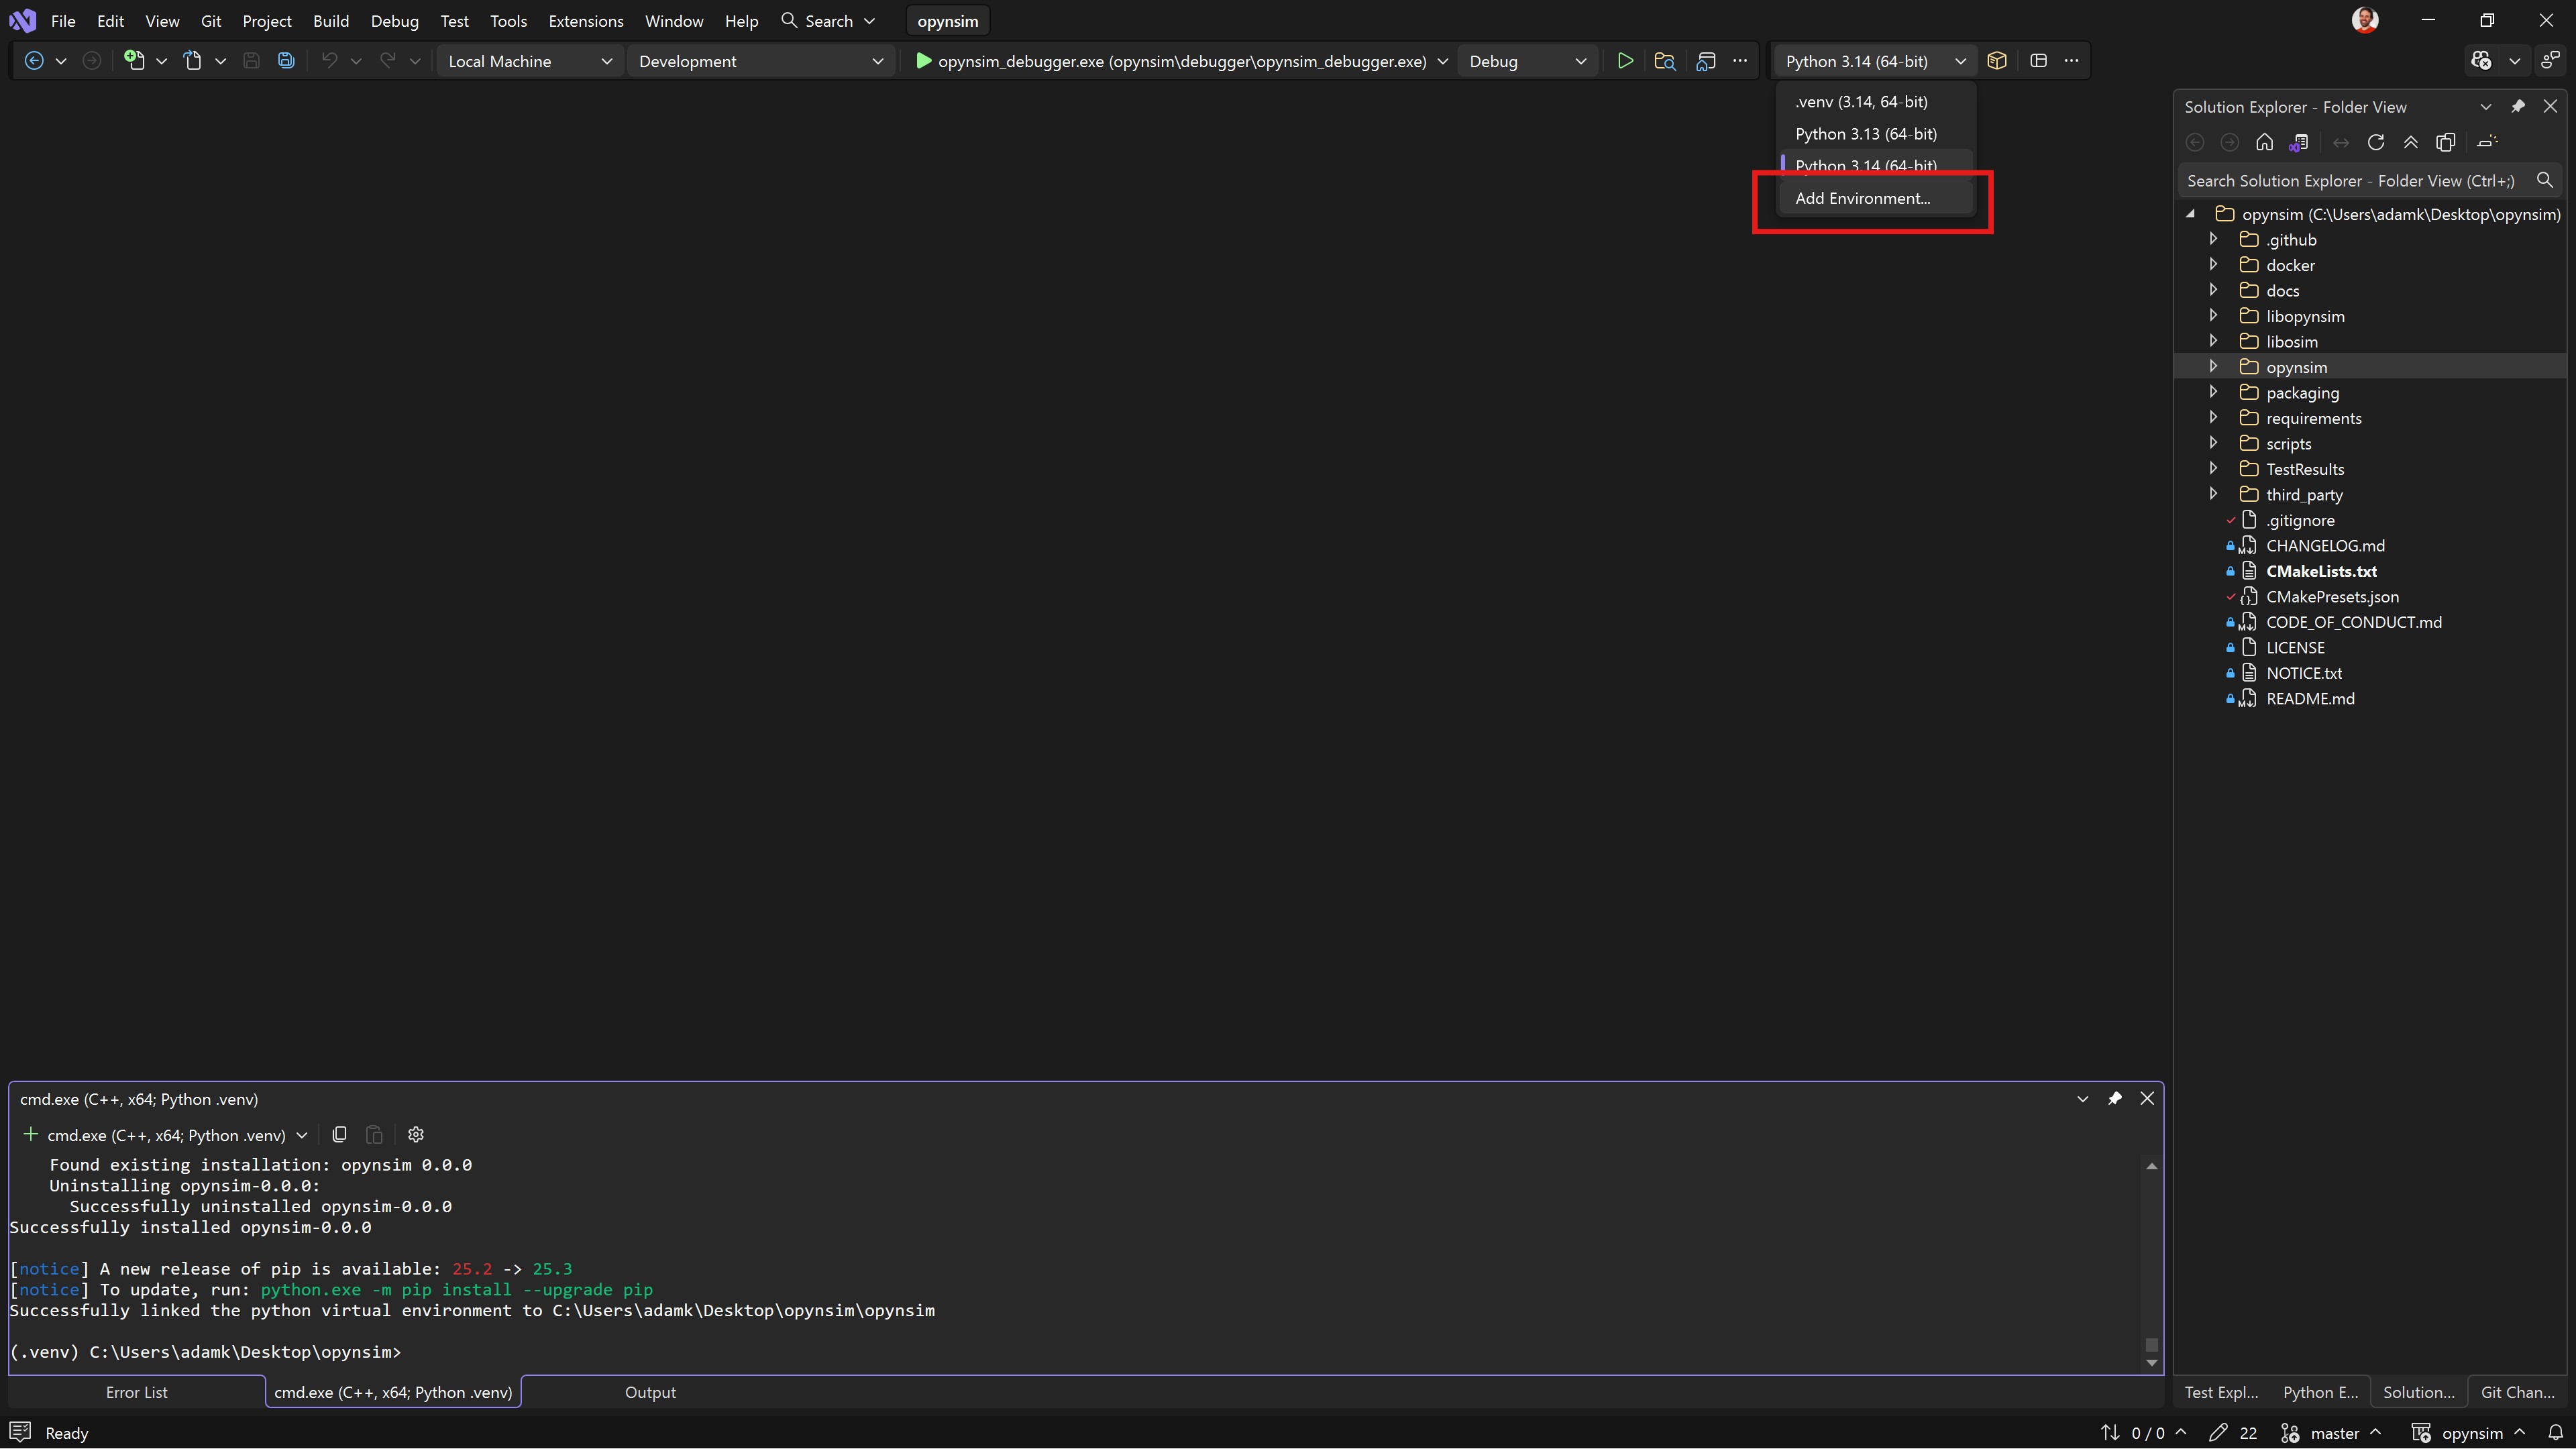Open the Development configuration dropdown
This screenshot has width=2576, height=1449.
760,61
